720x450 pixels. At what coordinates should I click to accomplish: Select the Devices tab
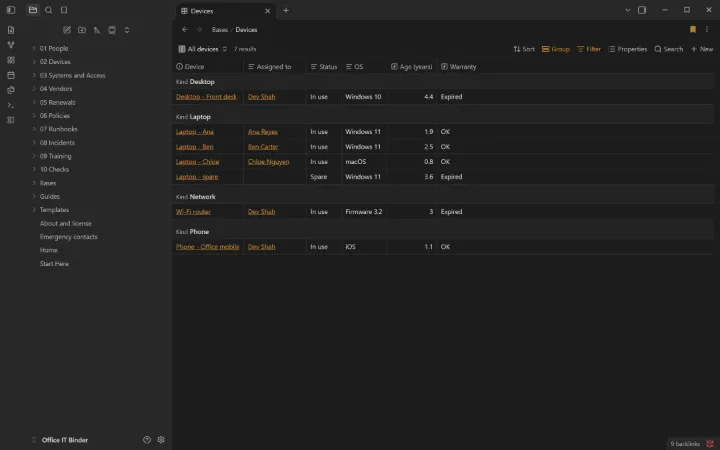coord(225,11)
